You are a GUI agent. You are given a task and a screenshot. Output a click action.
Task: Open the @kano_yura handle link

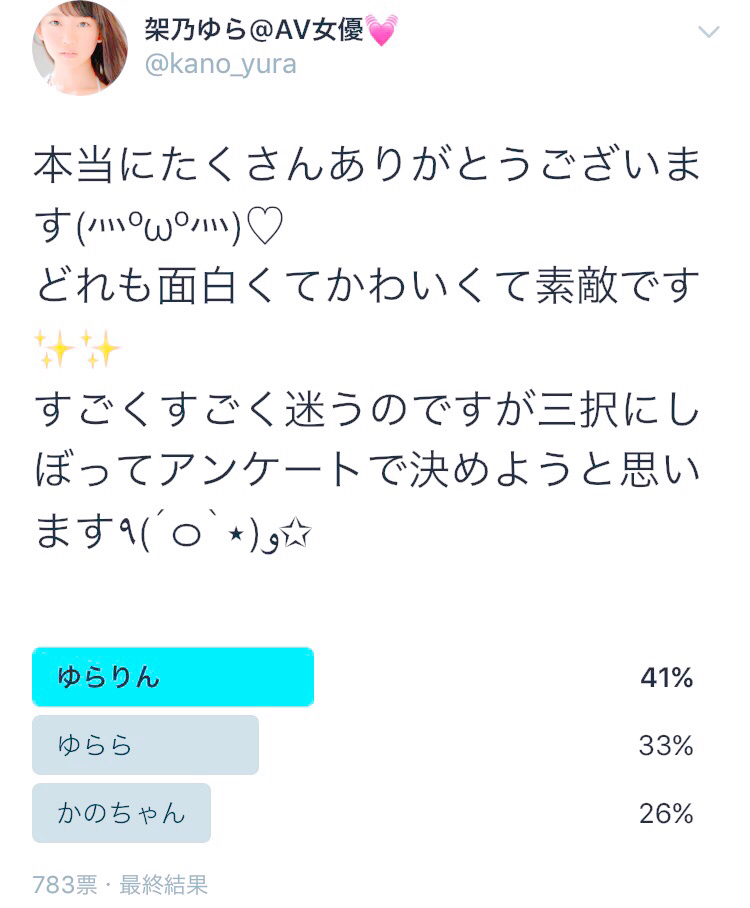coord(220,64)
